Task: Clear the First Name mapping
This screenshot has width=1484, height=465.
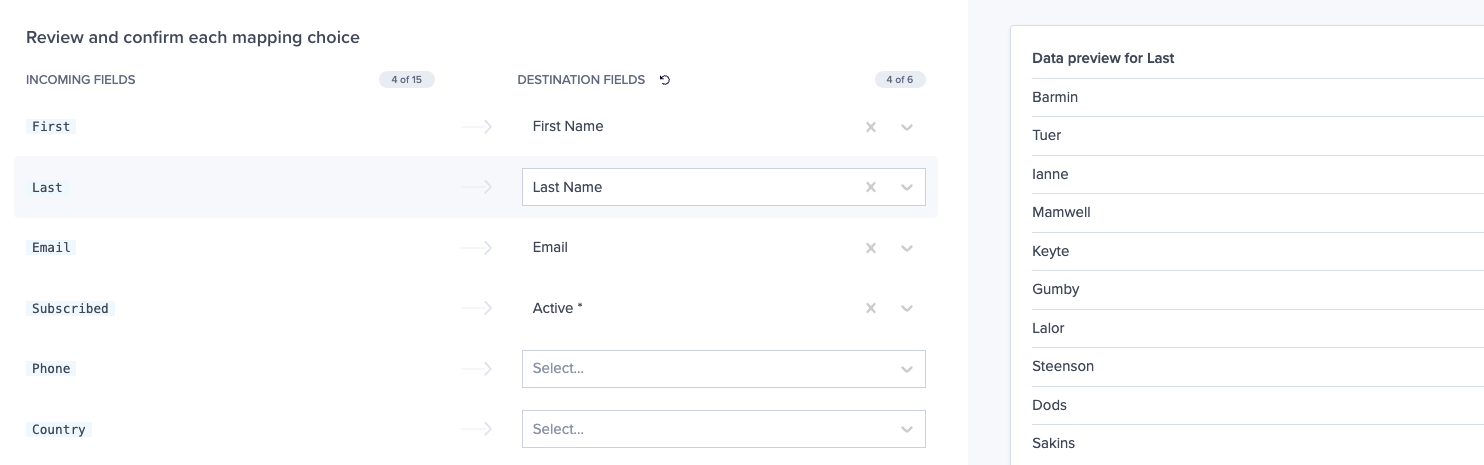Action: coord(871,127)
